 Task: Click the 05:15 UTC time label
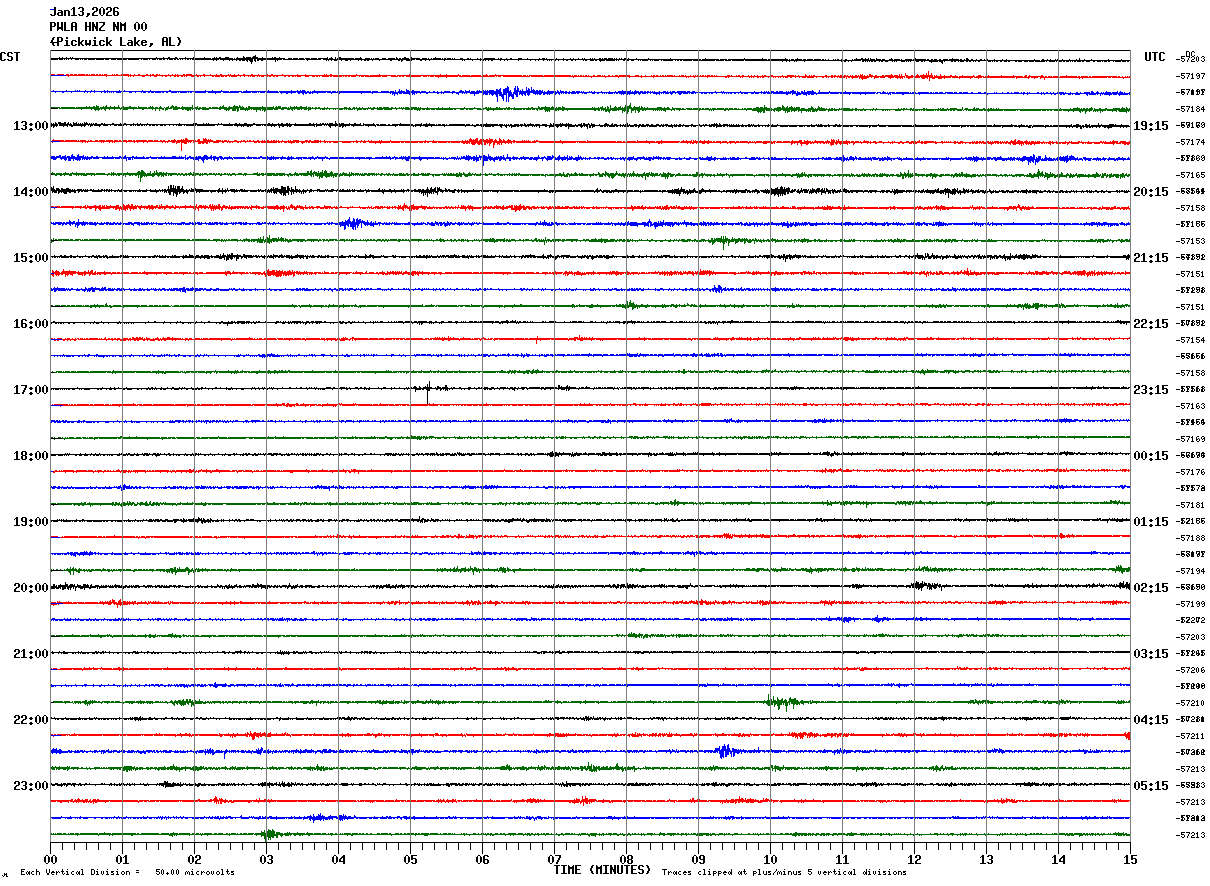(x=1150, y=786)
